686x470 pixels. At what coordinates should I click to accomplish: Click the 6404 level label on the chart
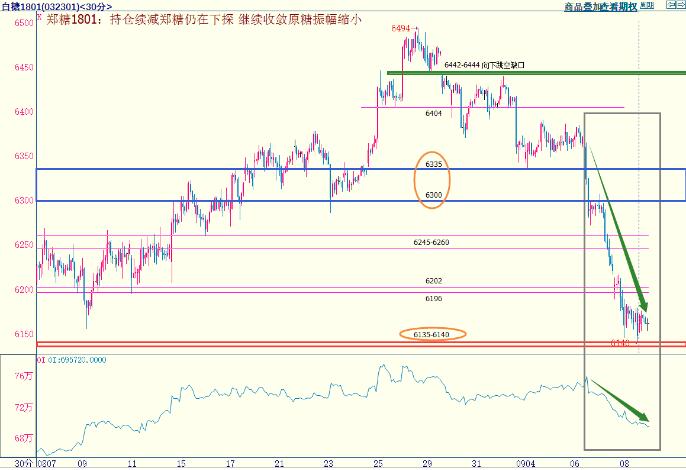(433, 114)
